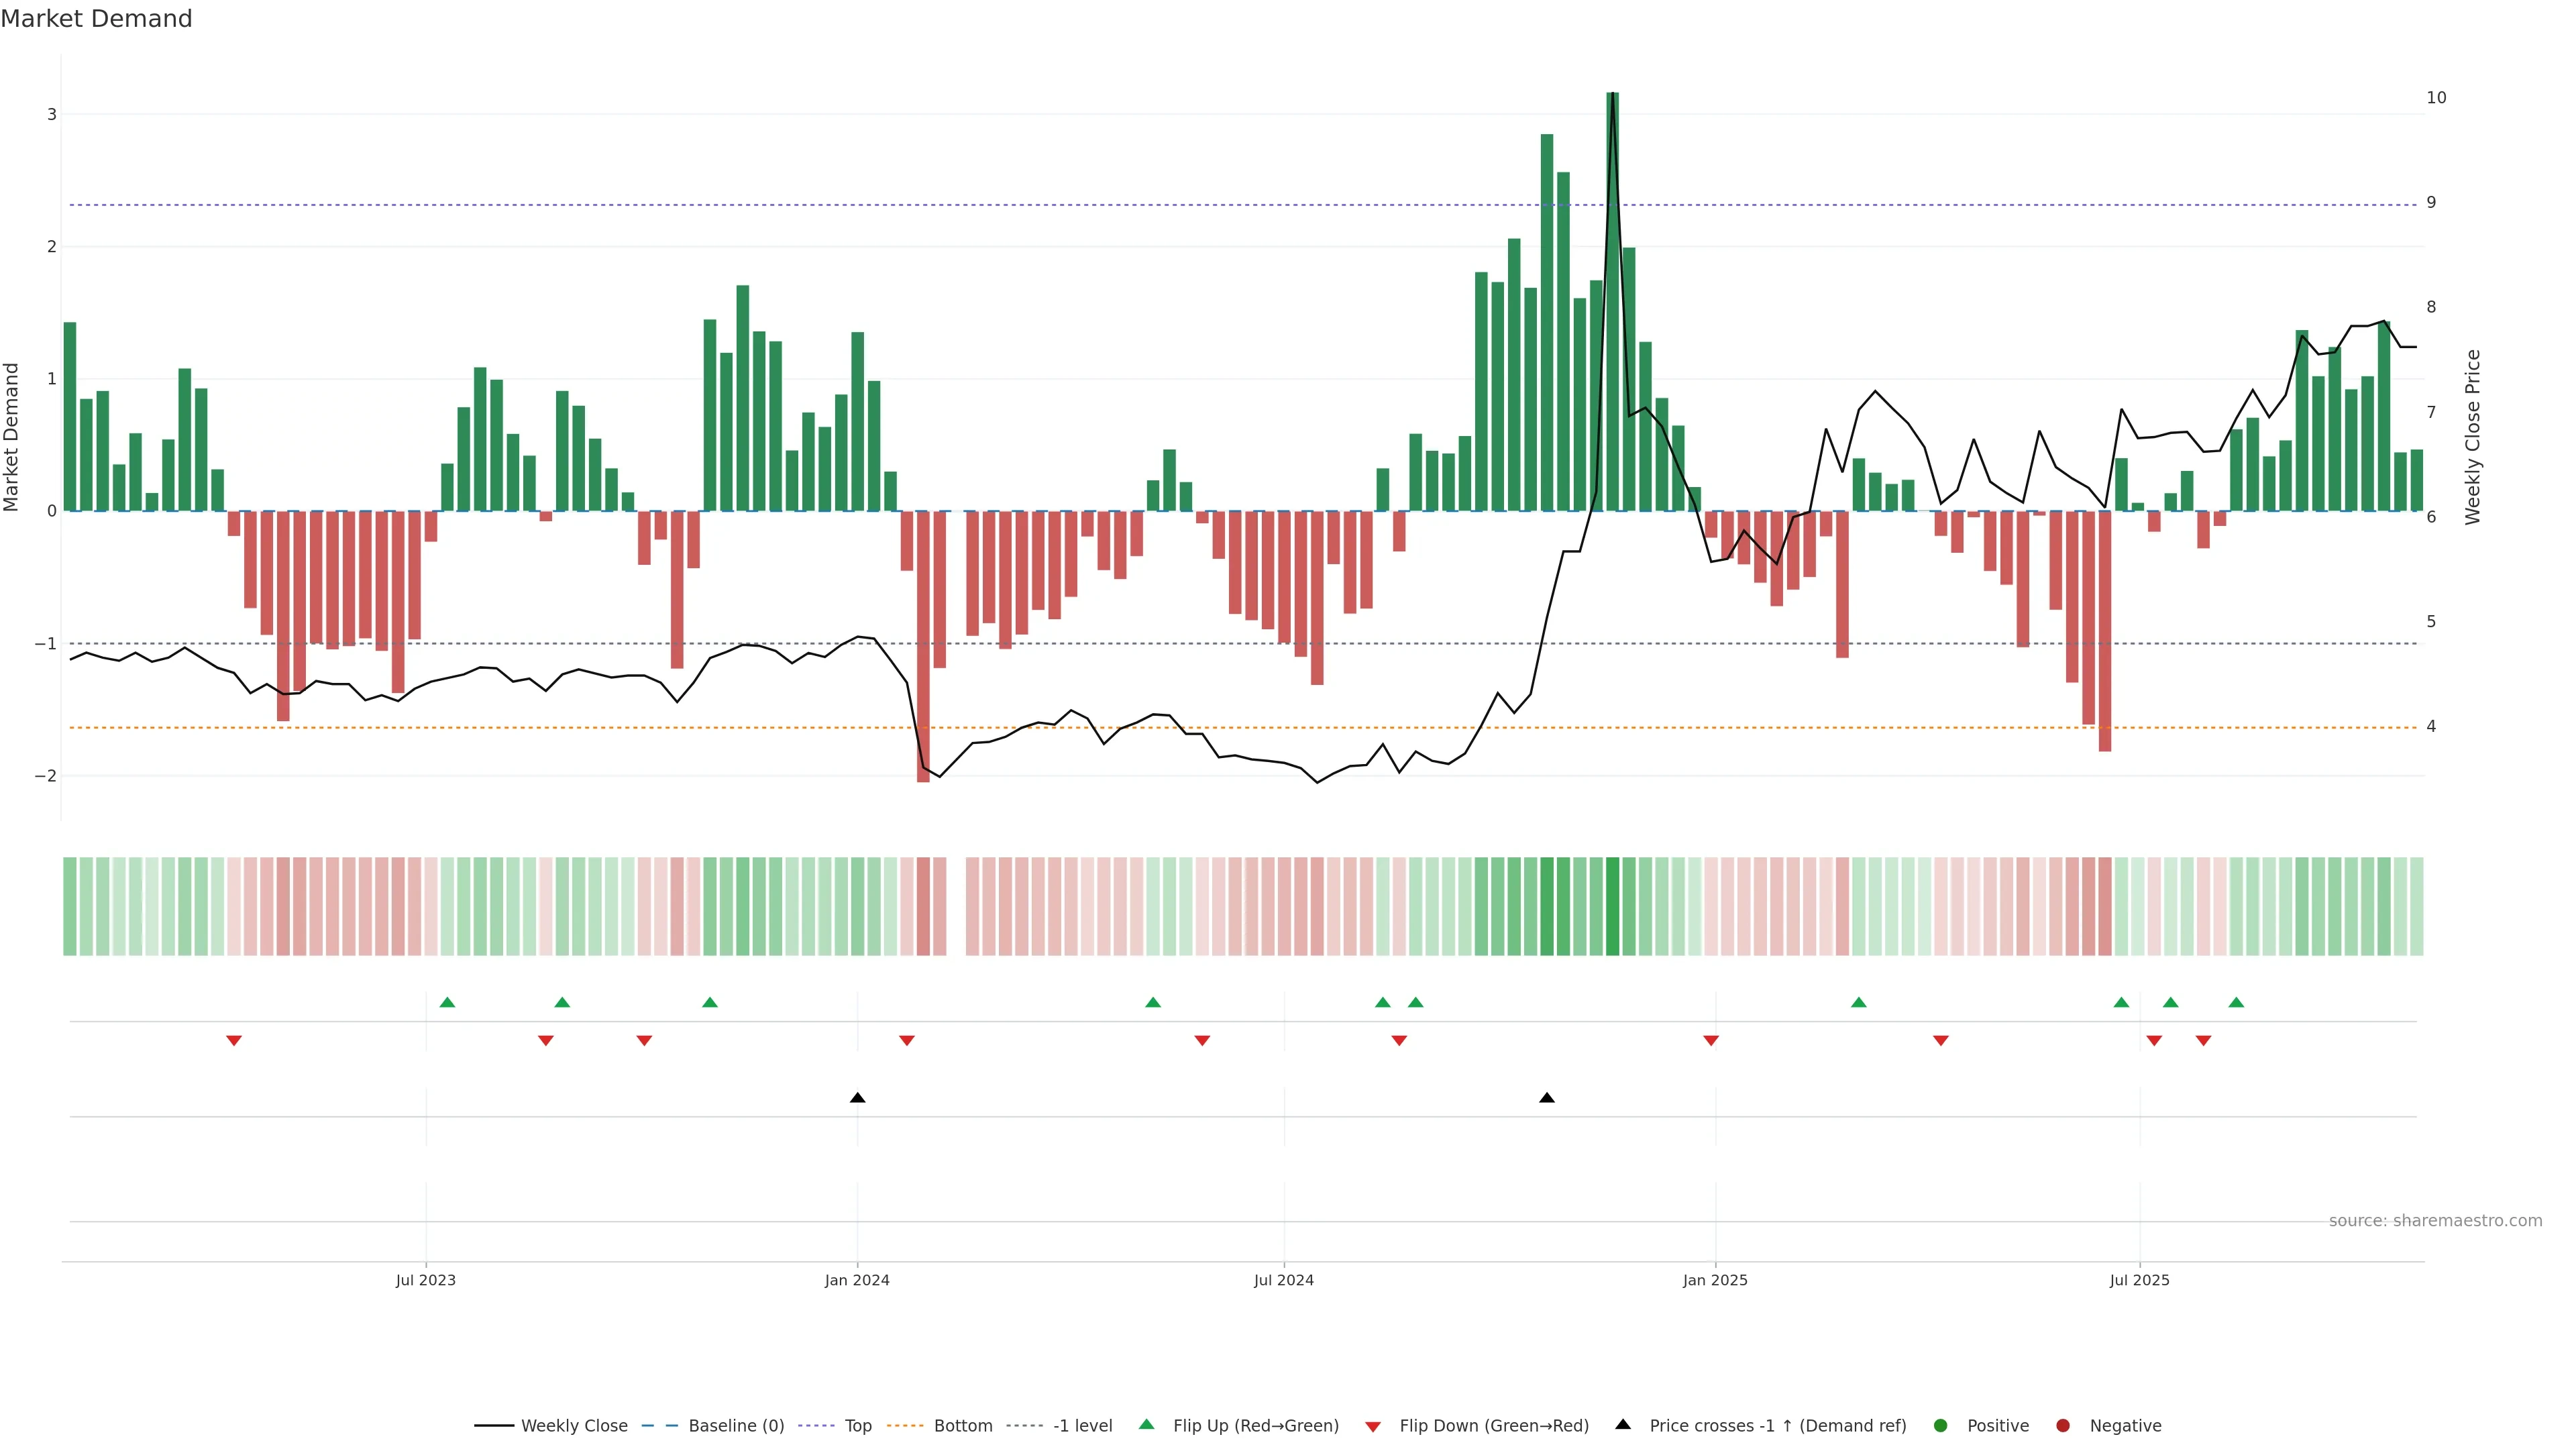Click black Price crosses -1 legend icon
This screenshot has height=1449, width=2576.
pyautogui.click(x=1623, y=1424)
